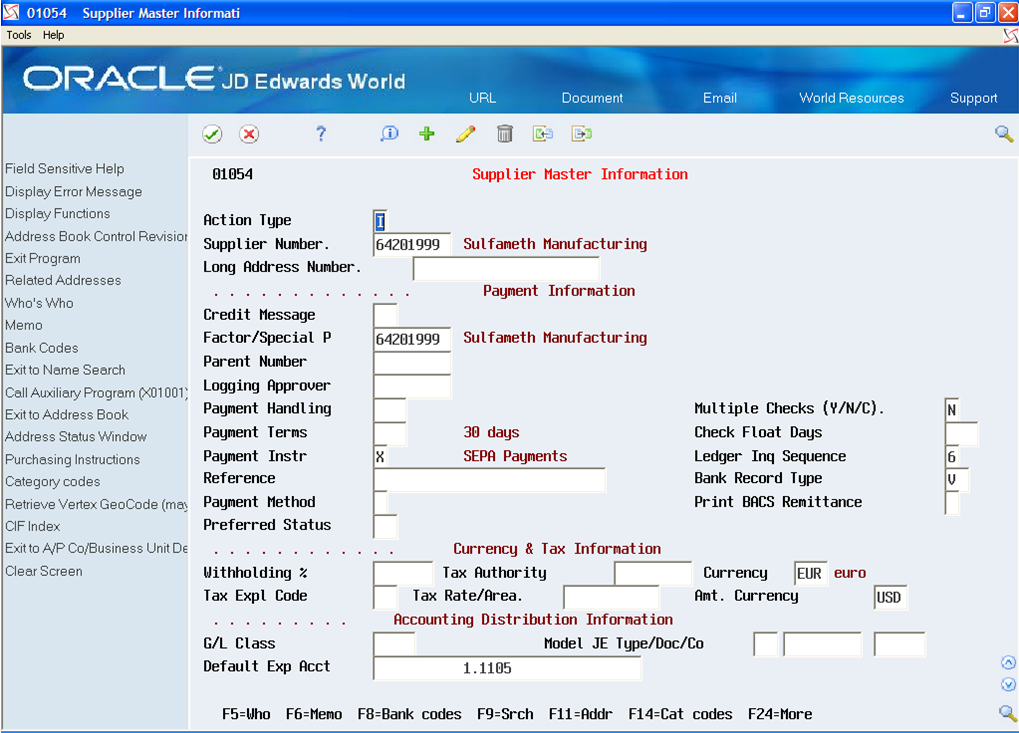Open World Resources link
1019x733 pixels.
(851, 98)
